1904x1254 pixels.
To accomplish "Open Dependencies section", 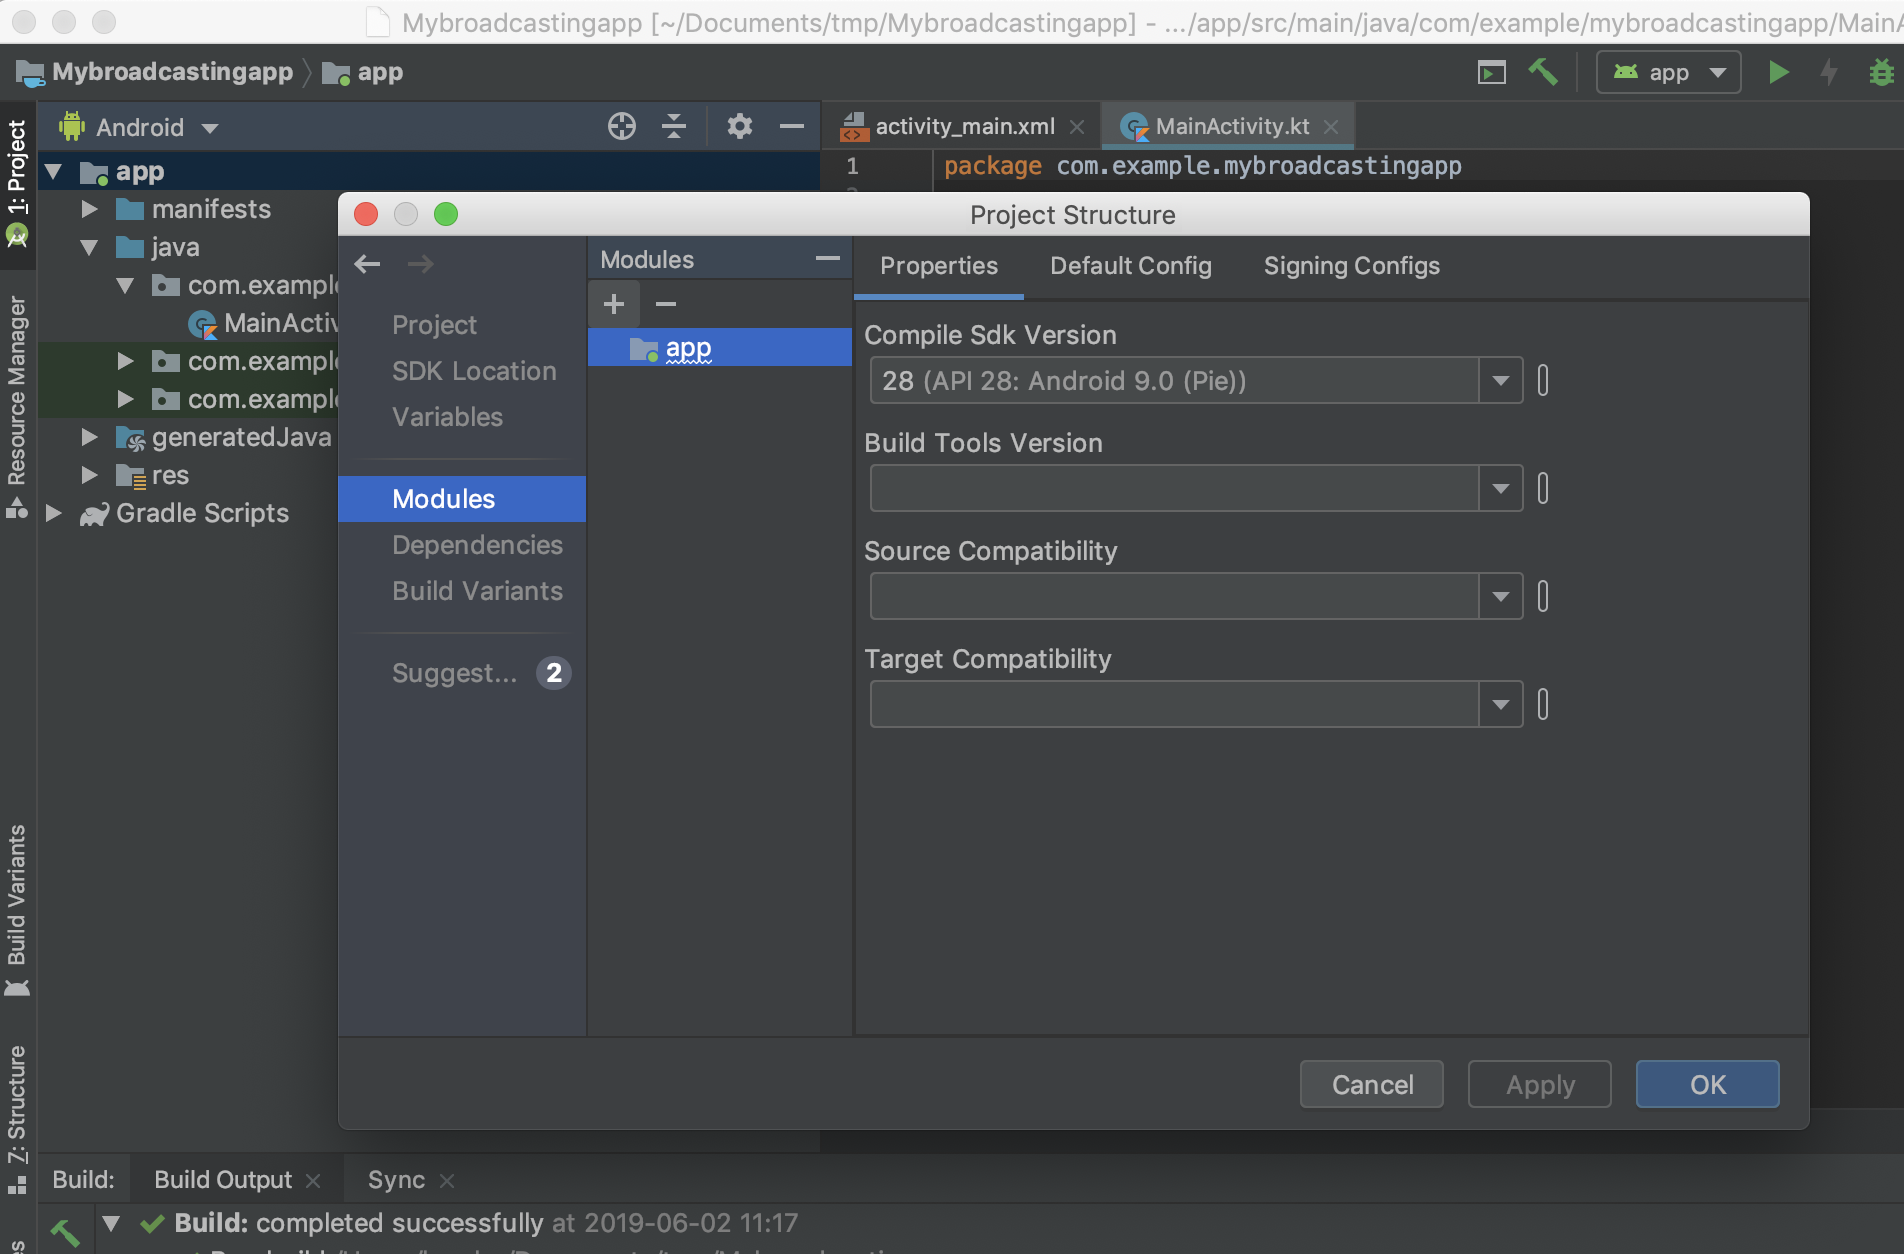I will click(477, 545).
